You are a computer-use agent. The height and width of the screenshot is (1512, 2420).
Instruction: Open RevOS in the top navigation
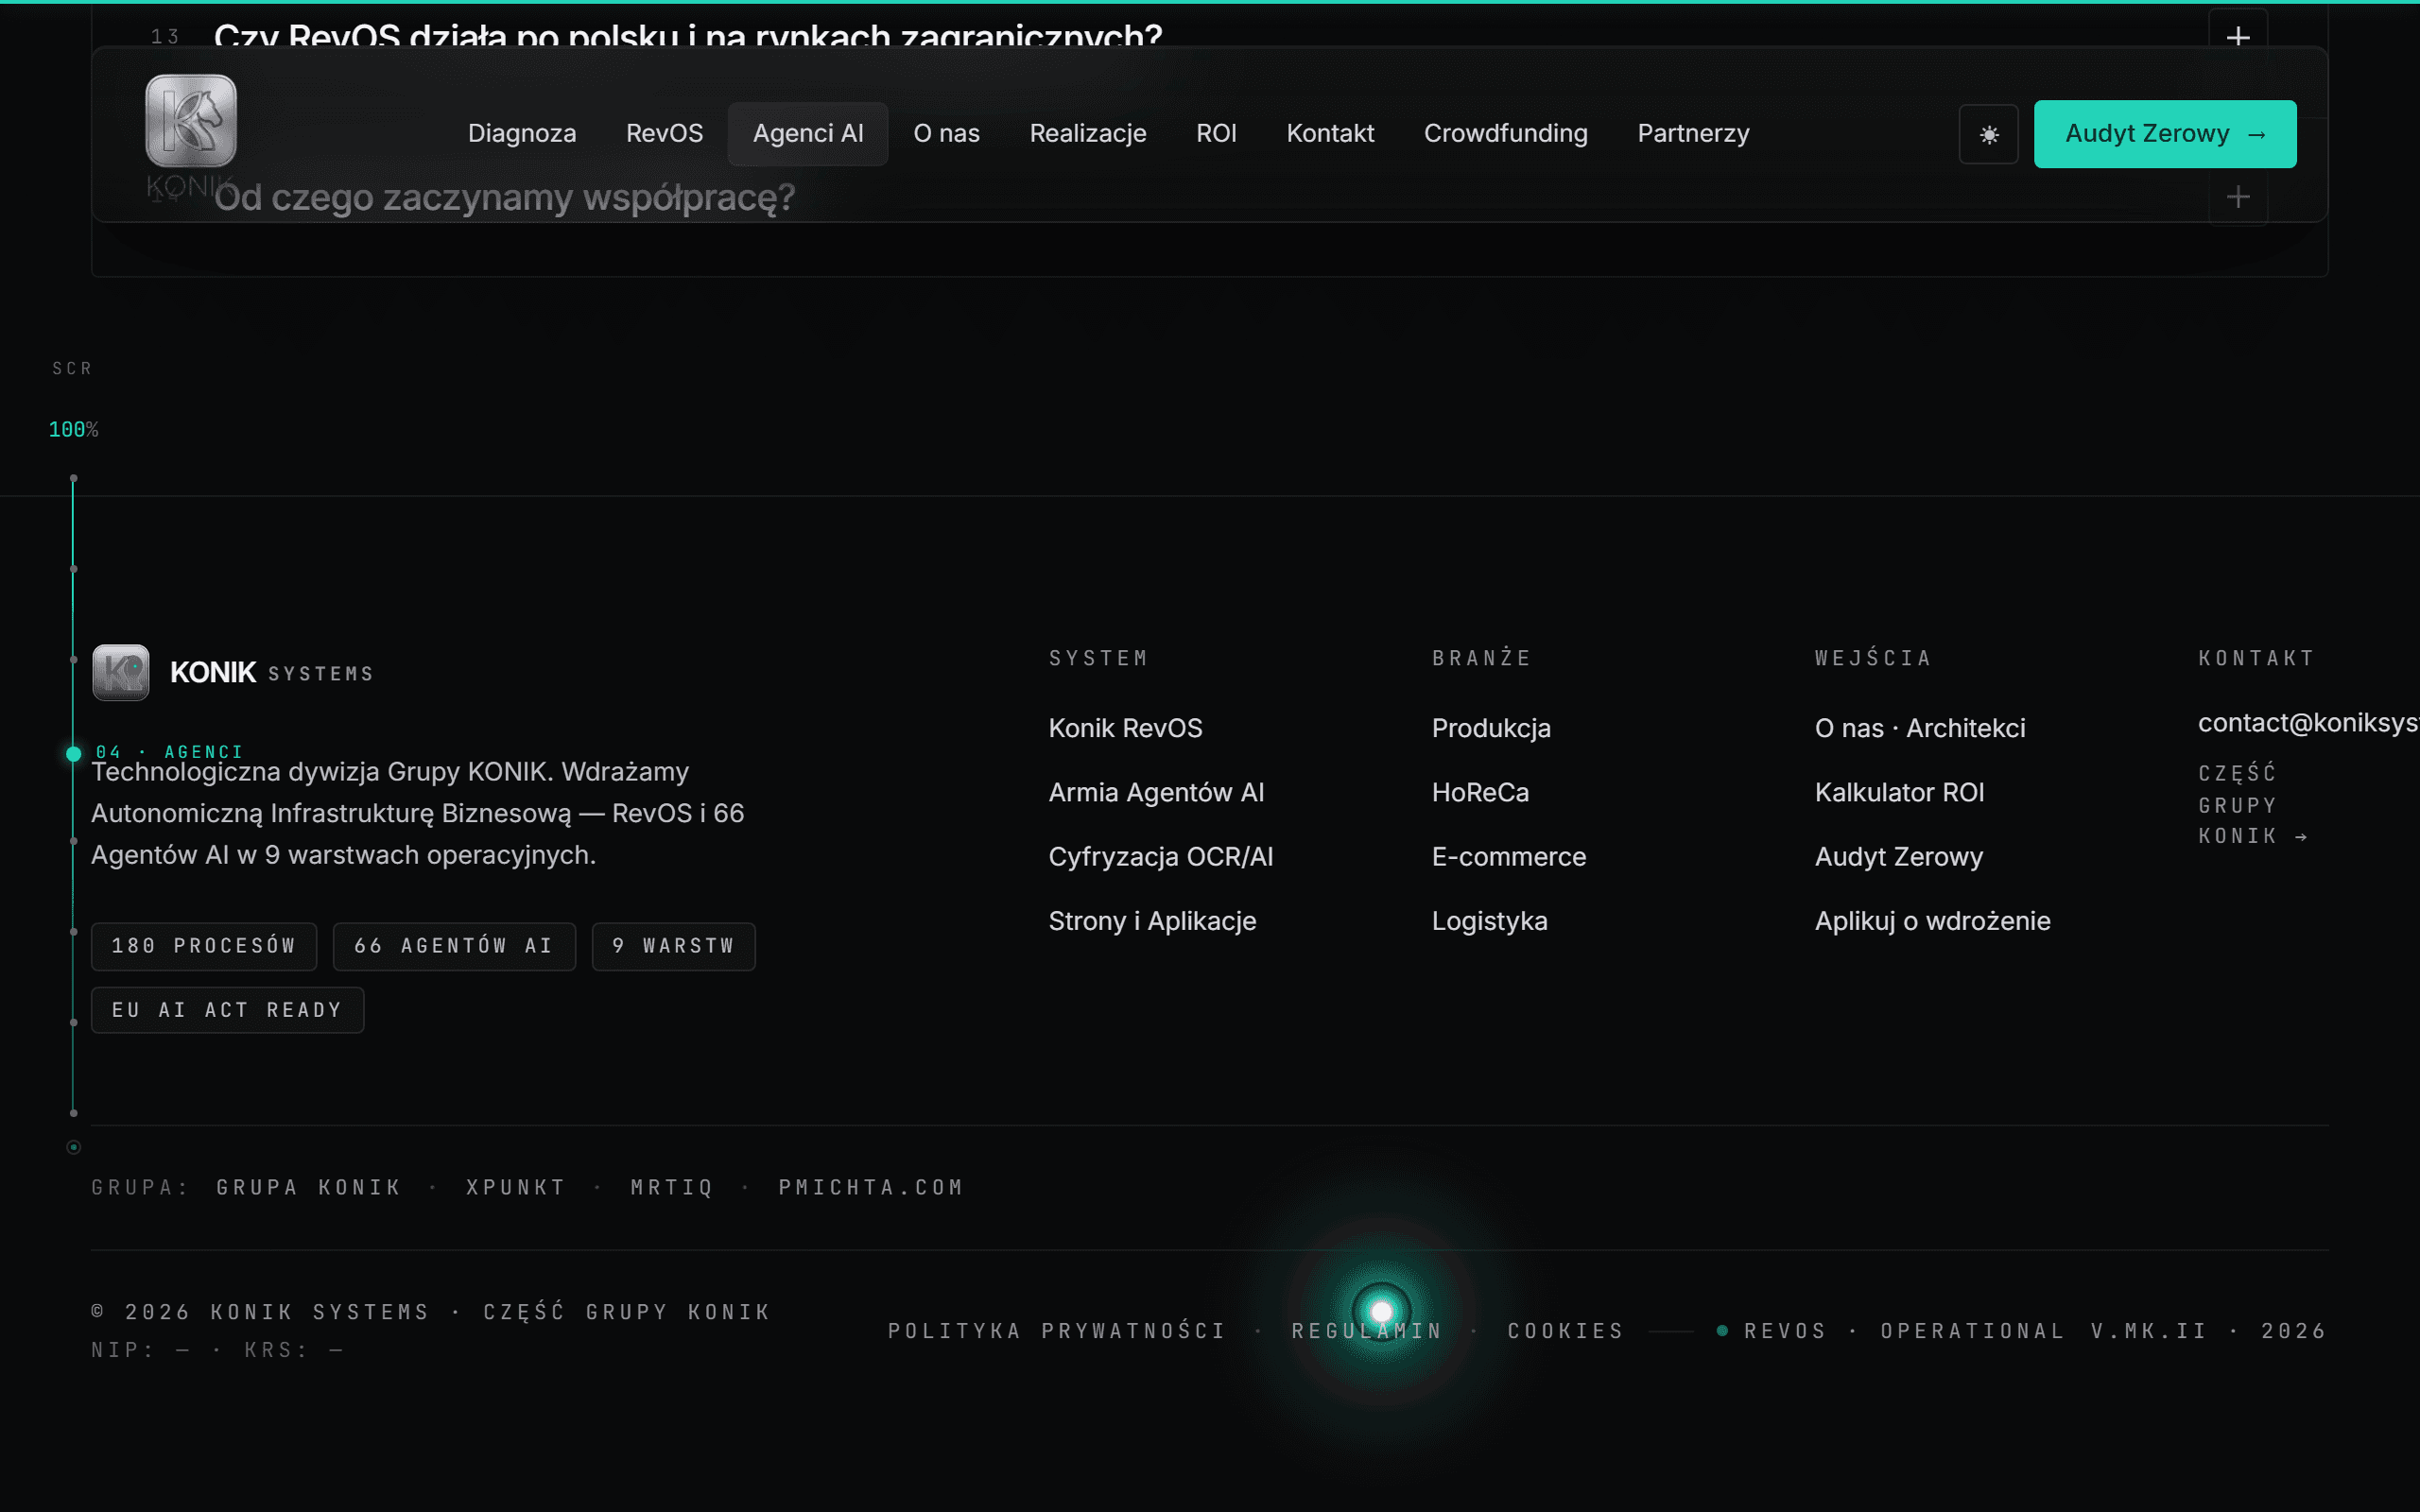664,133
